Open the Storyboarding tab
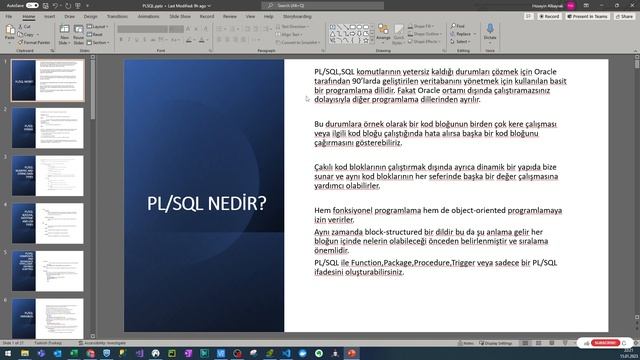 (x=297, y=16)
